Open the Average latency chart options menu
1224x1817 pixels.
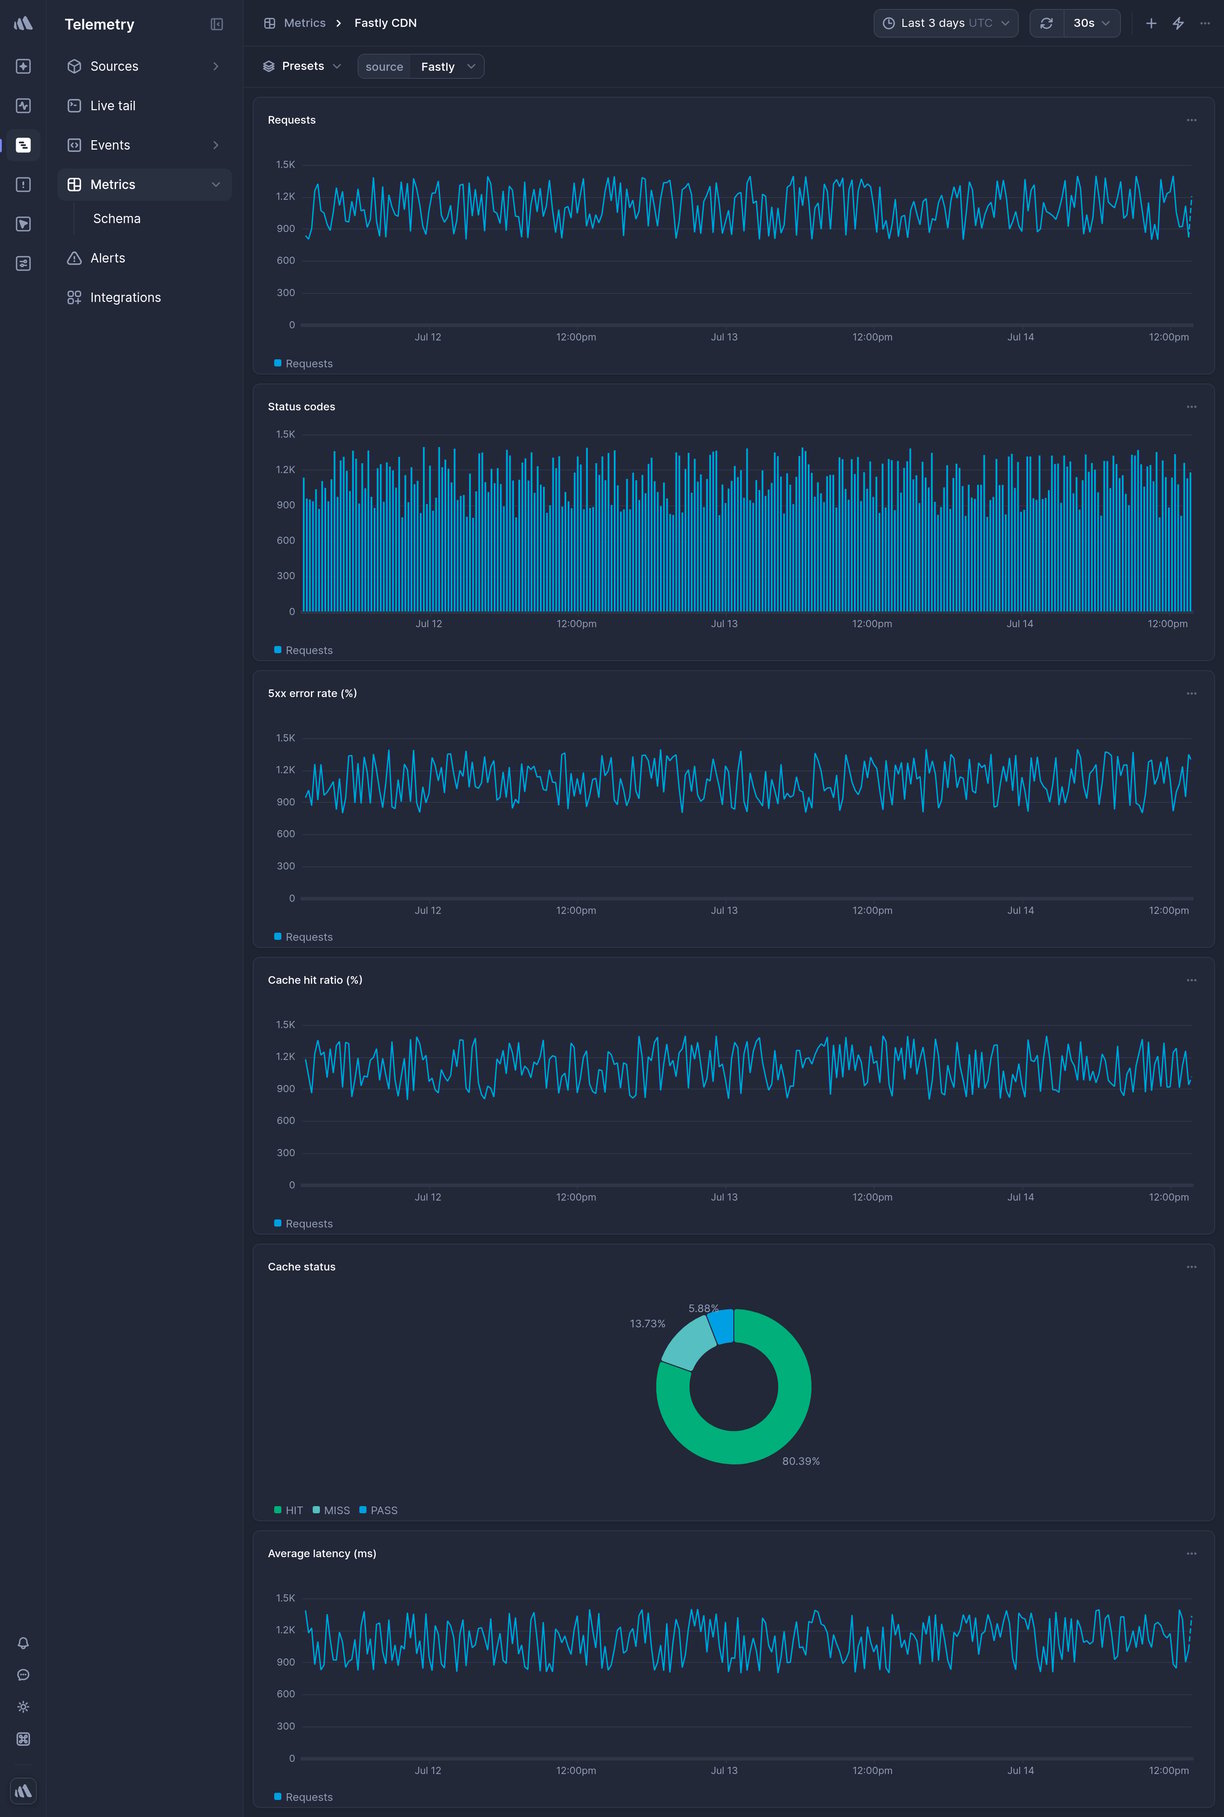coord(1191,1554)
